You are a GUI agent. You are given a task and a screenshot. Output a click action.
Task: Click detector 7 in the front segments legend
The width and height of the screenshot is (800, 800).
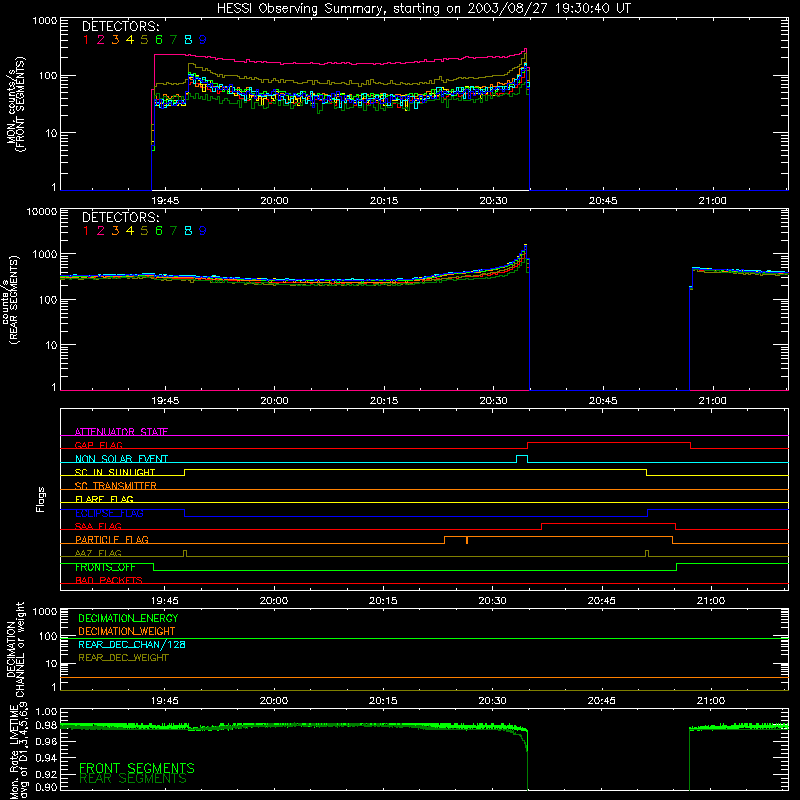173,40
